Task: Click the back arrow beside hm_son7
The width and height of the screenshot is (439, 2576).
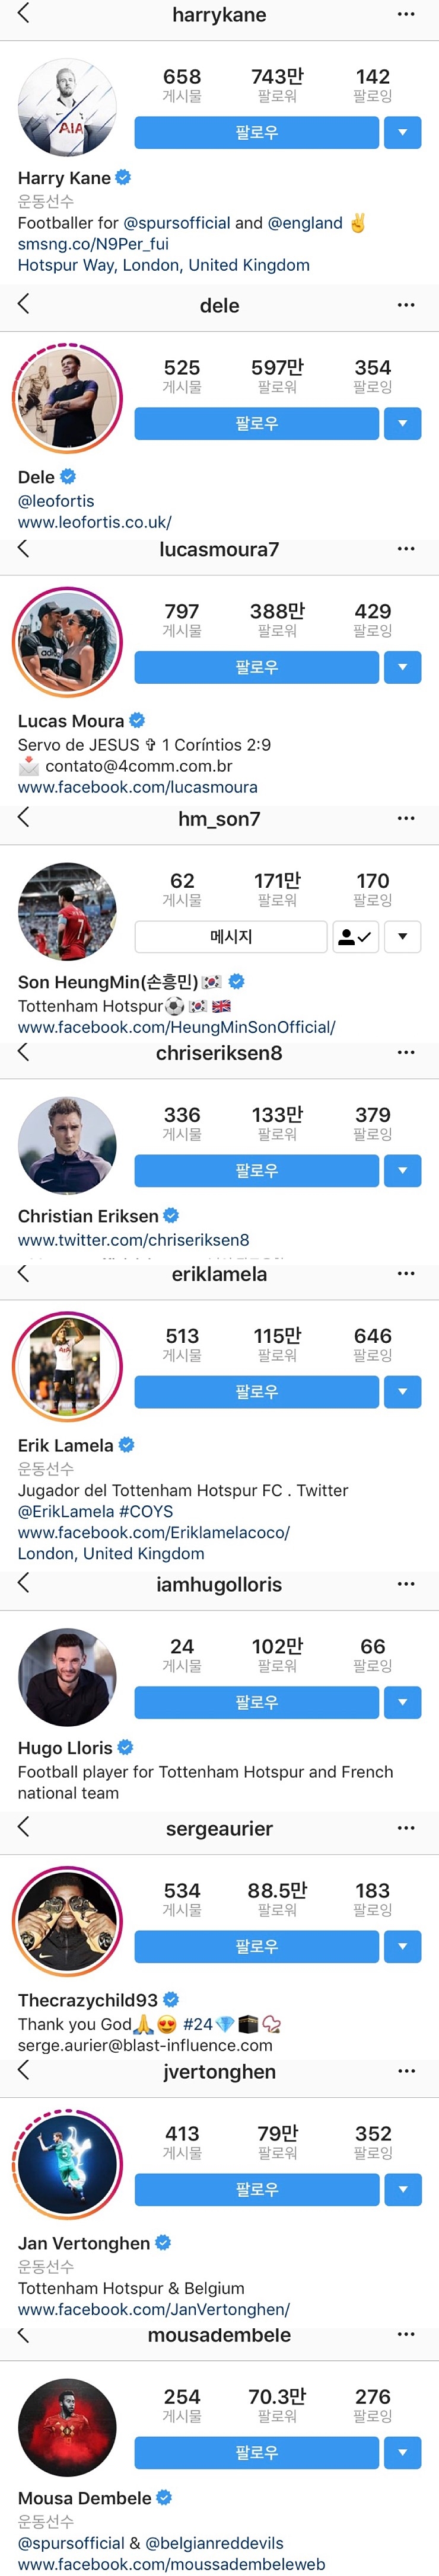Action: [x=23, y=817]
